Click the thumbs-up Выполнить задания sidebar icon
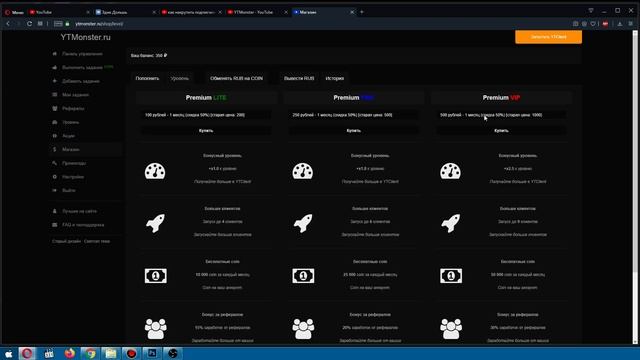The width and height of the screenshot is (640, 360). tap(55, 67)
